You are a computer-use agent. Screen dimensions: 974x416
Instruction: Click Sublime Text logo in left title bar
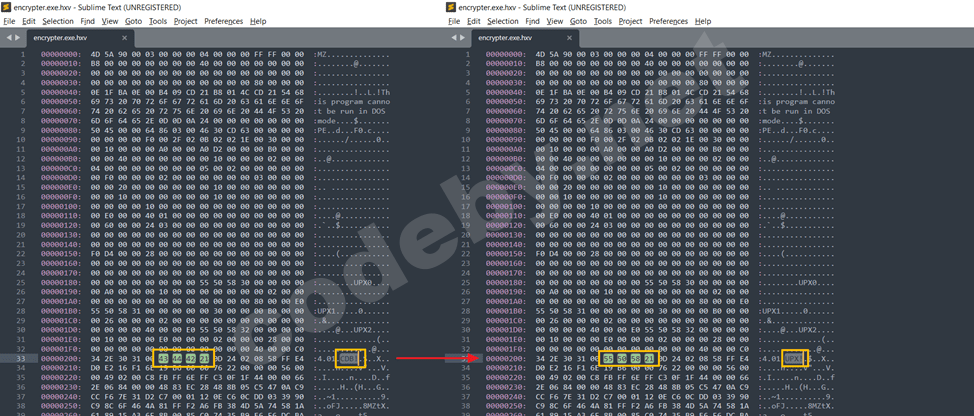tap(7, 7)
